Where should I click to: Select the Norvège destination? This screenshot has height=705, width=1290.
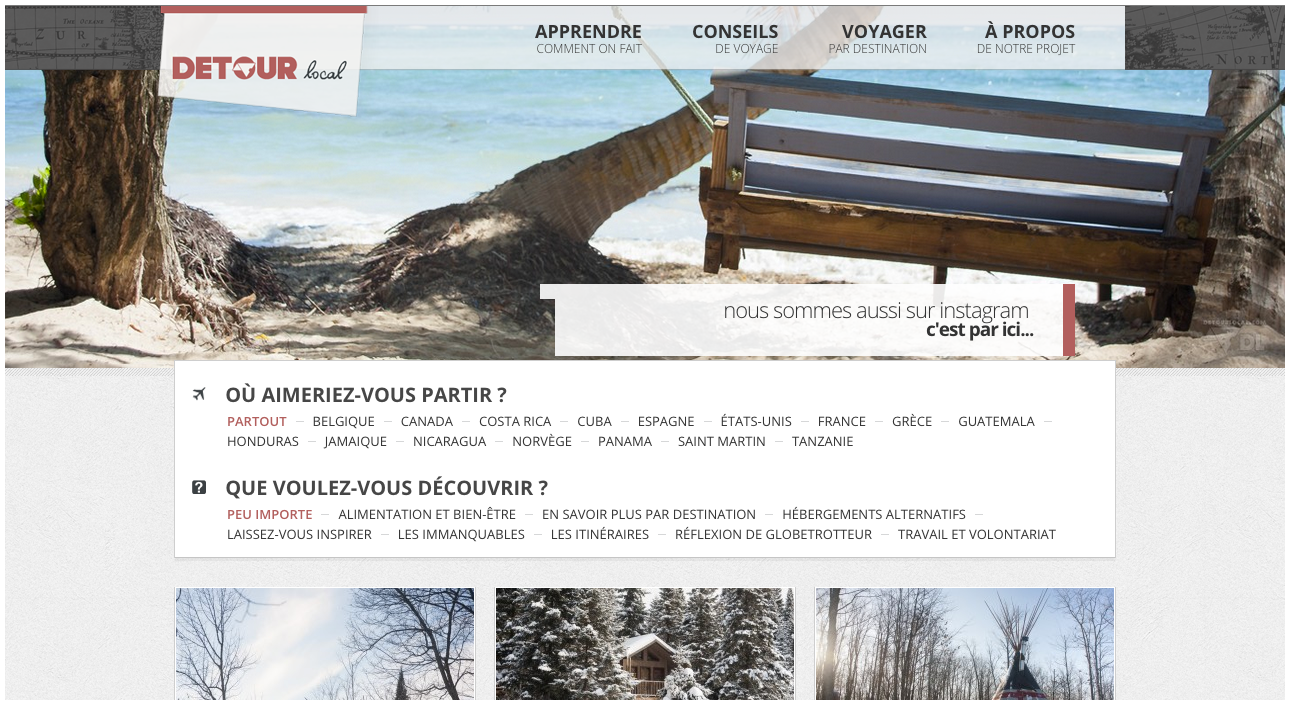[x=542, y=442]
